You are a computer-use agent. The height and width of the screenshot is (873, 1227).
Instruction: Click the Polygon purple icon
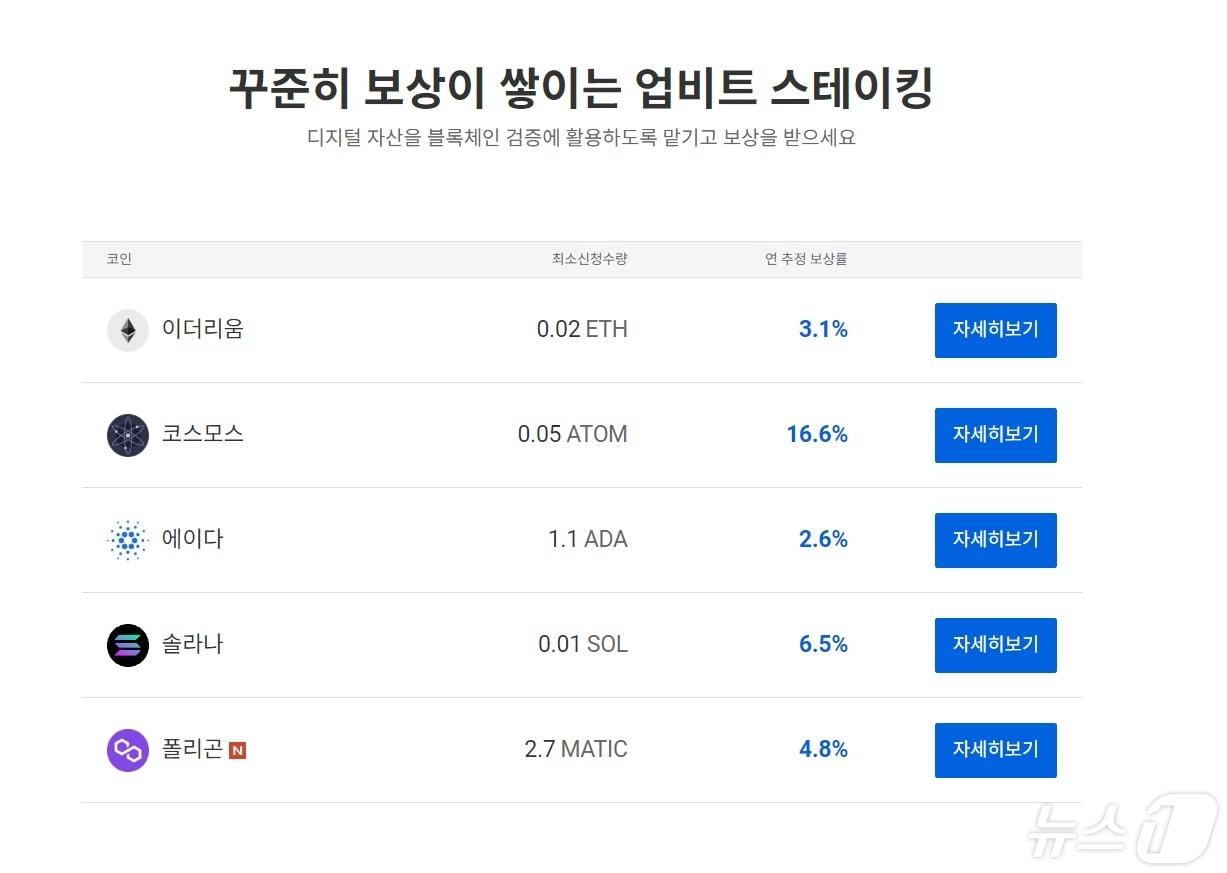pos(127,750)
